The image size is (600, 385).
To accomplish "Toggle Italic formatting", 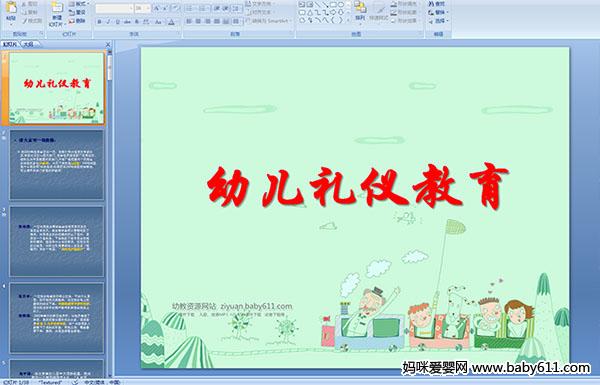I will (x=108, y=22).
